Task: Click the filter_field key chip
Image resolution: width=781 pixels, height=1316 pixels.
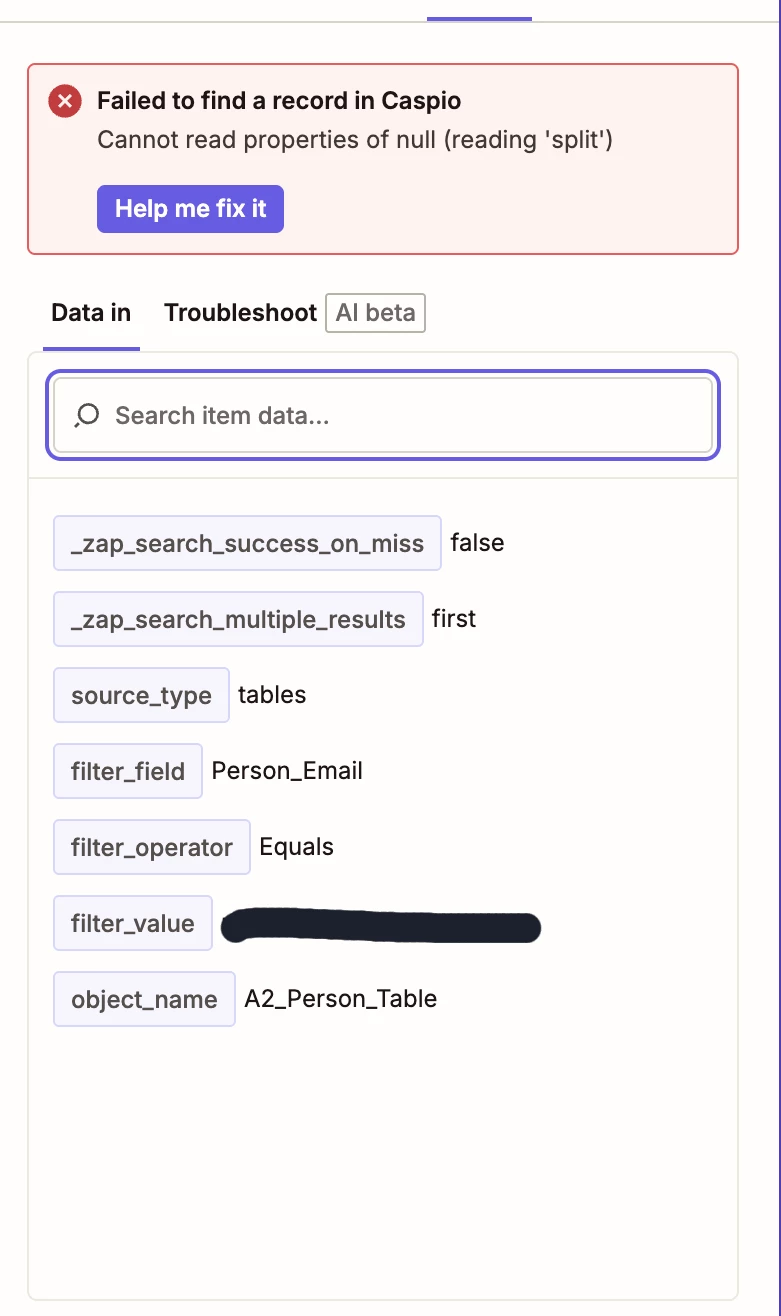Action: click(128, 771)
